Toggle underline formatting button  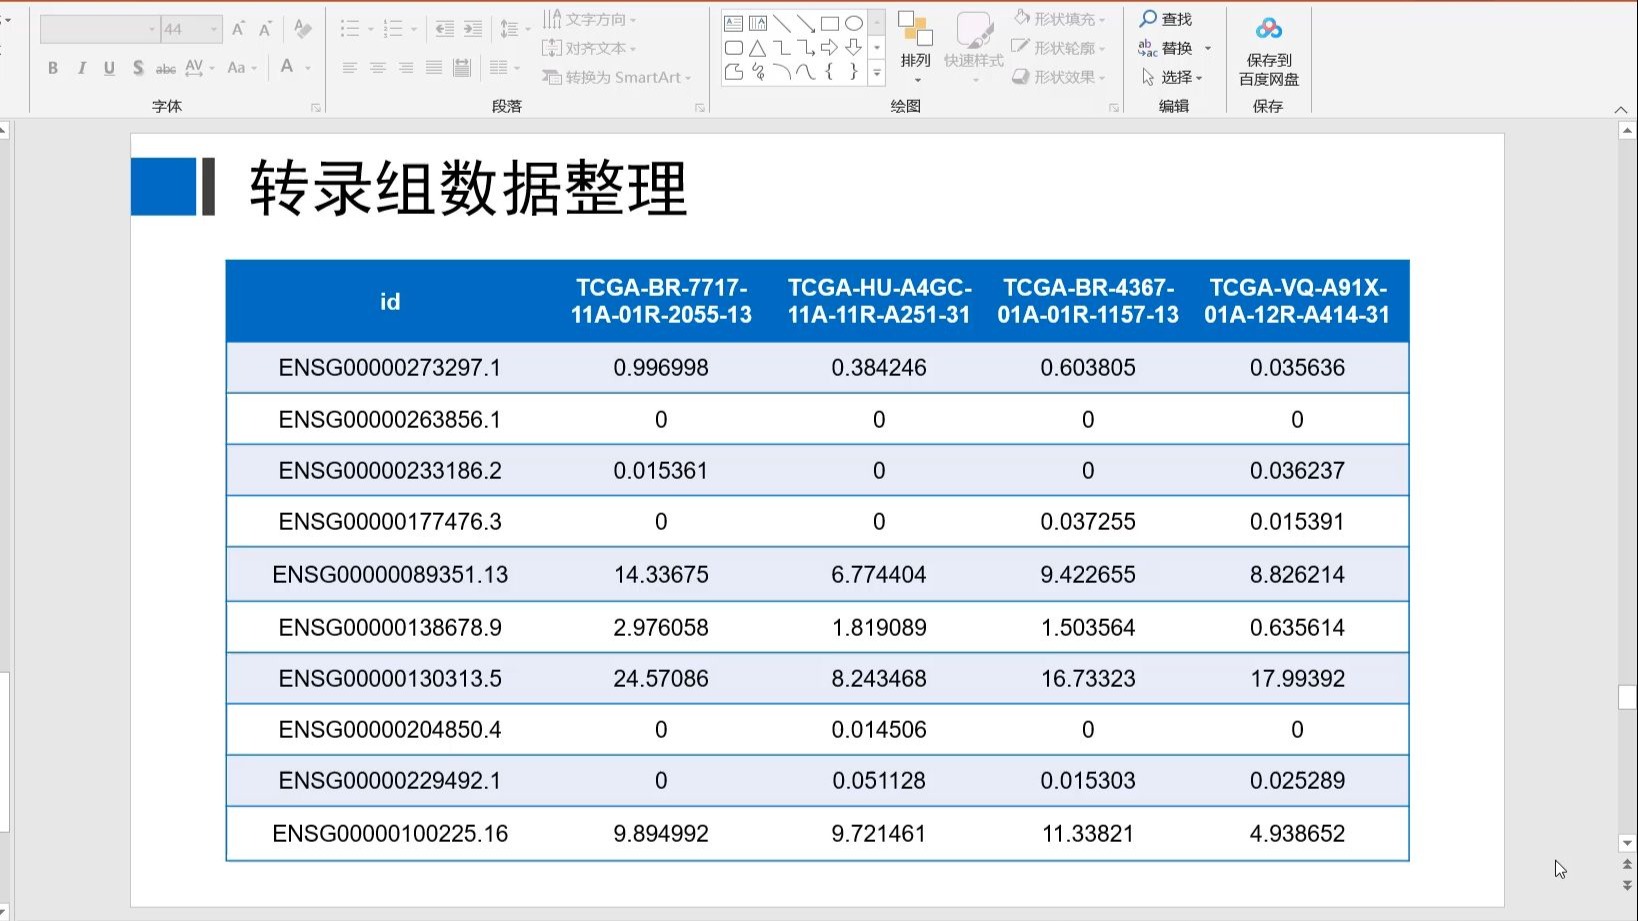[x=109, y=68]
